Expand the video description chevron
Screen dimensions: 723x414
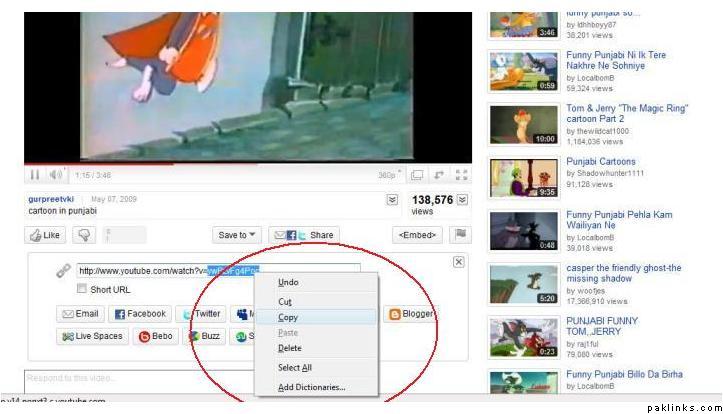[x=392, y=200]
